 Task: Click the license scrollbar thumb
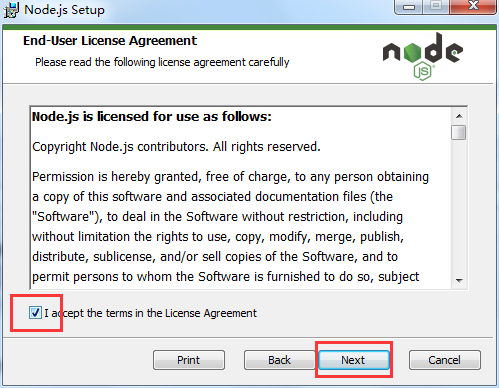tap(459, 132)
